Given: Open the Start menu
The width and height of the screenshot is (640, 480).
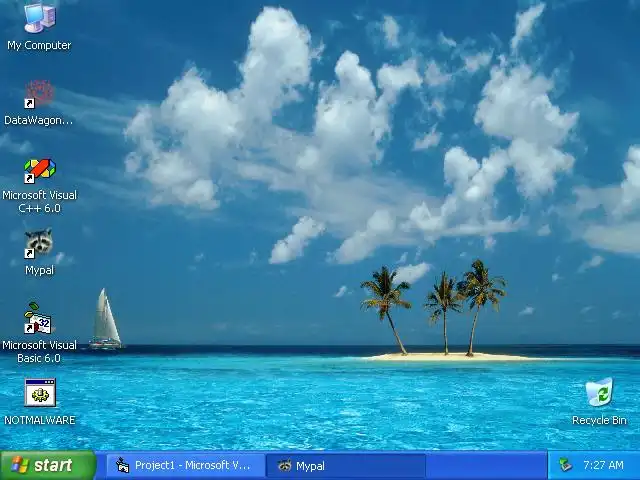Looking at the screenshot, I should (x=48, y=465).
